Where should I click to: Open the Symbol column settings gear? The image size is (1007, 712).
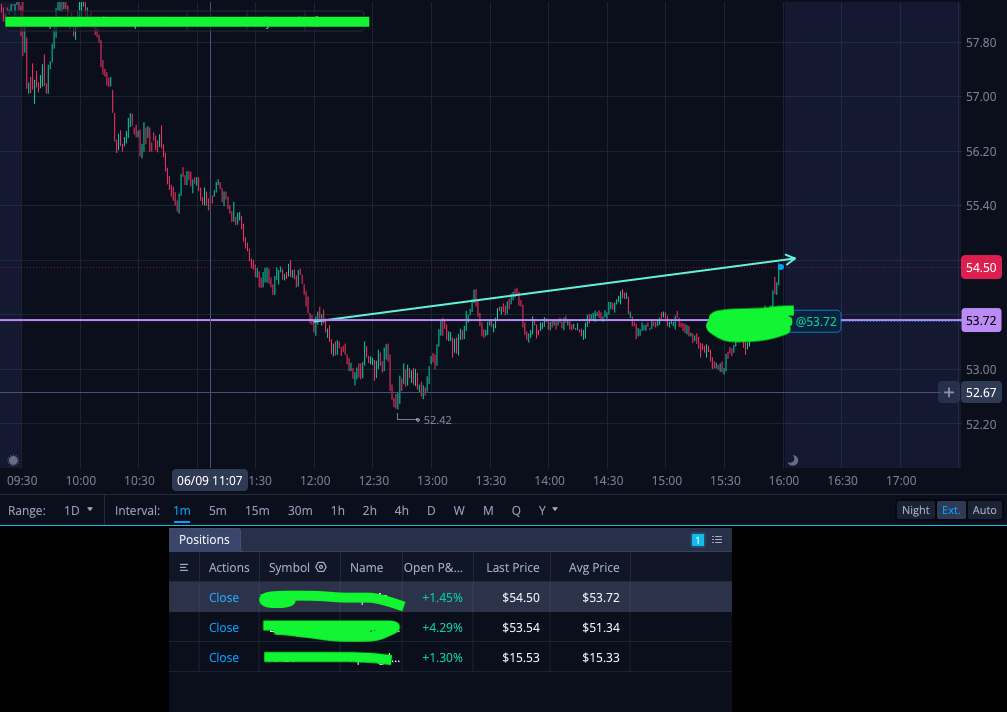[321, 567]
